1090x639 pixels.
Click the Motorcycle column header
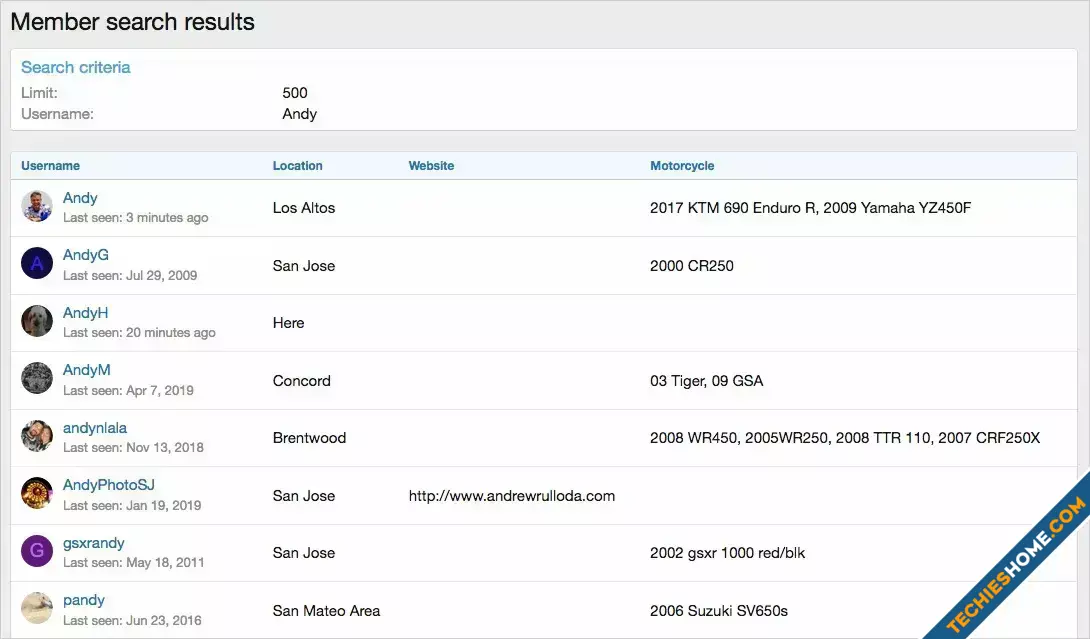(682, 166)
